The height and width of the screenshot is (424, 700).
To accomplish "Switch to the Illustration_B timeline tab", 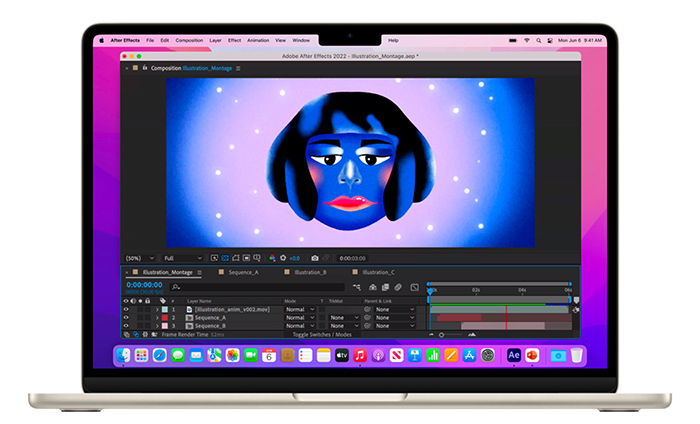I will click(x=310, y=272).
